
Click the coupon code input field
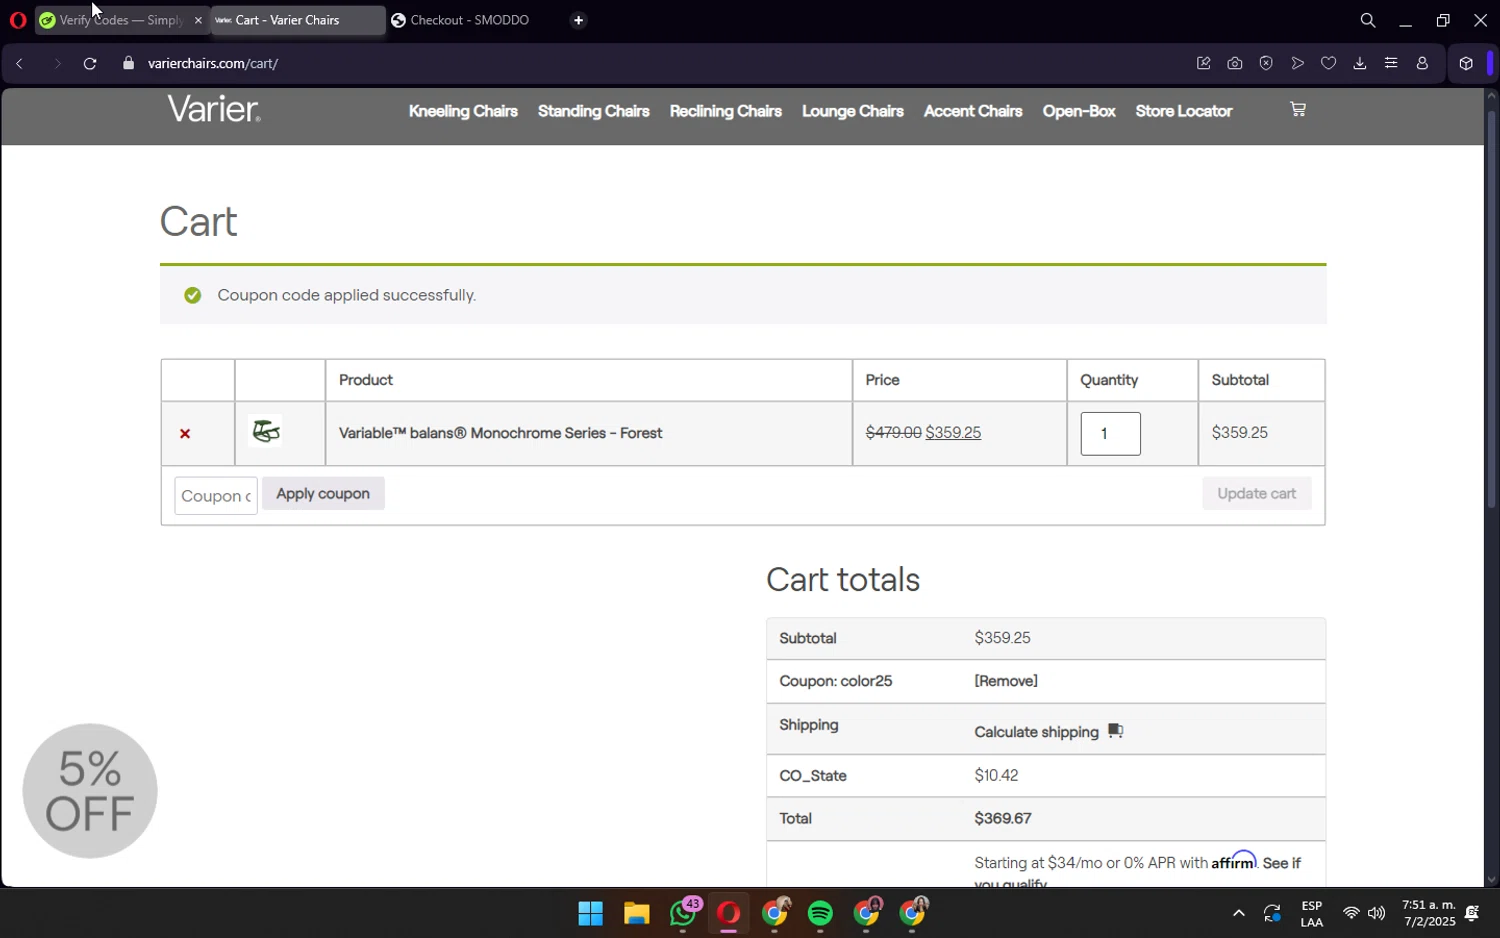coord(216,496)
